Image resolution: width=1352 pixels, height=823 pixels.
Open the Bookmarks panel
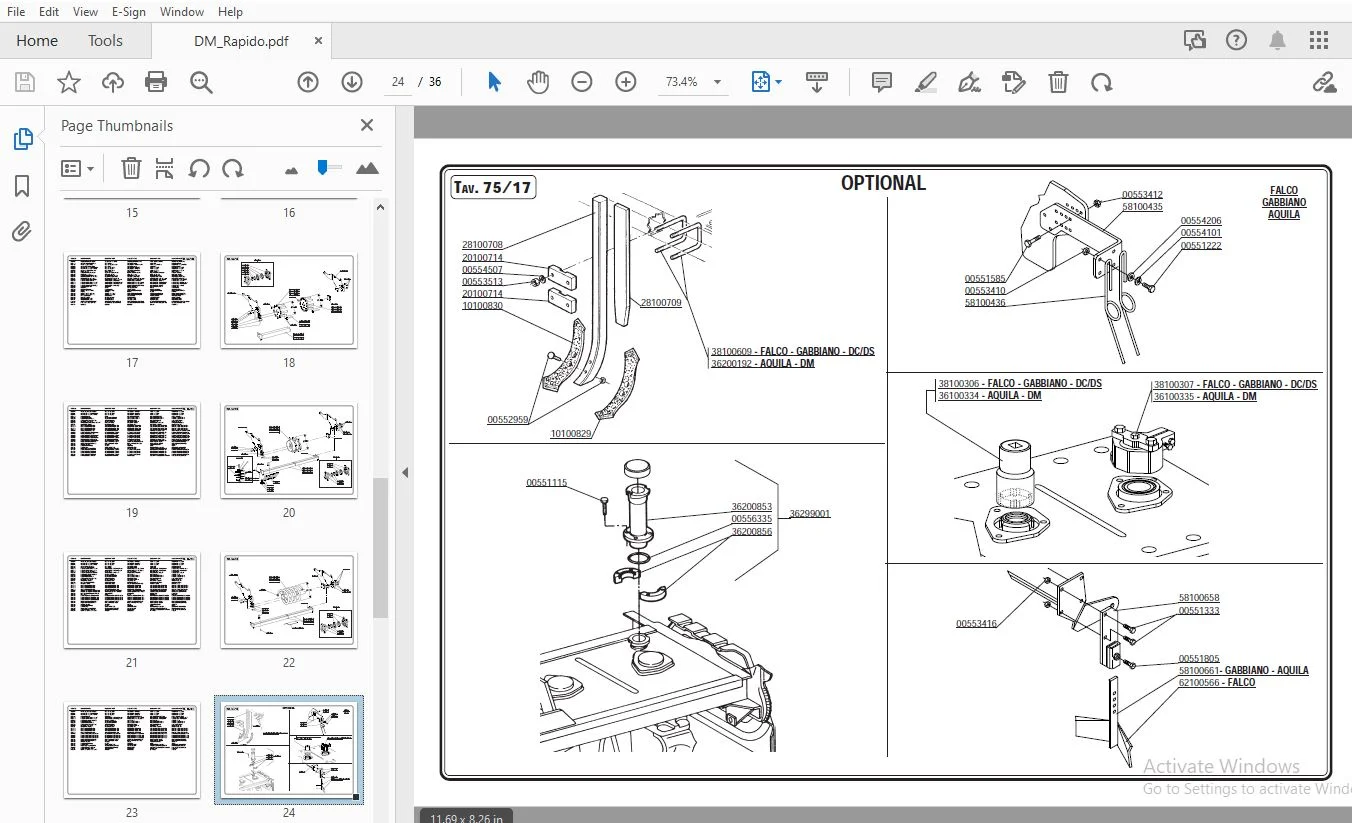coord(22,186)
